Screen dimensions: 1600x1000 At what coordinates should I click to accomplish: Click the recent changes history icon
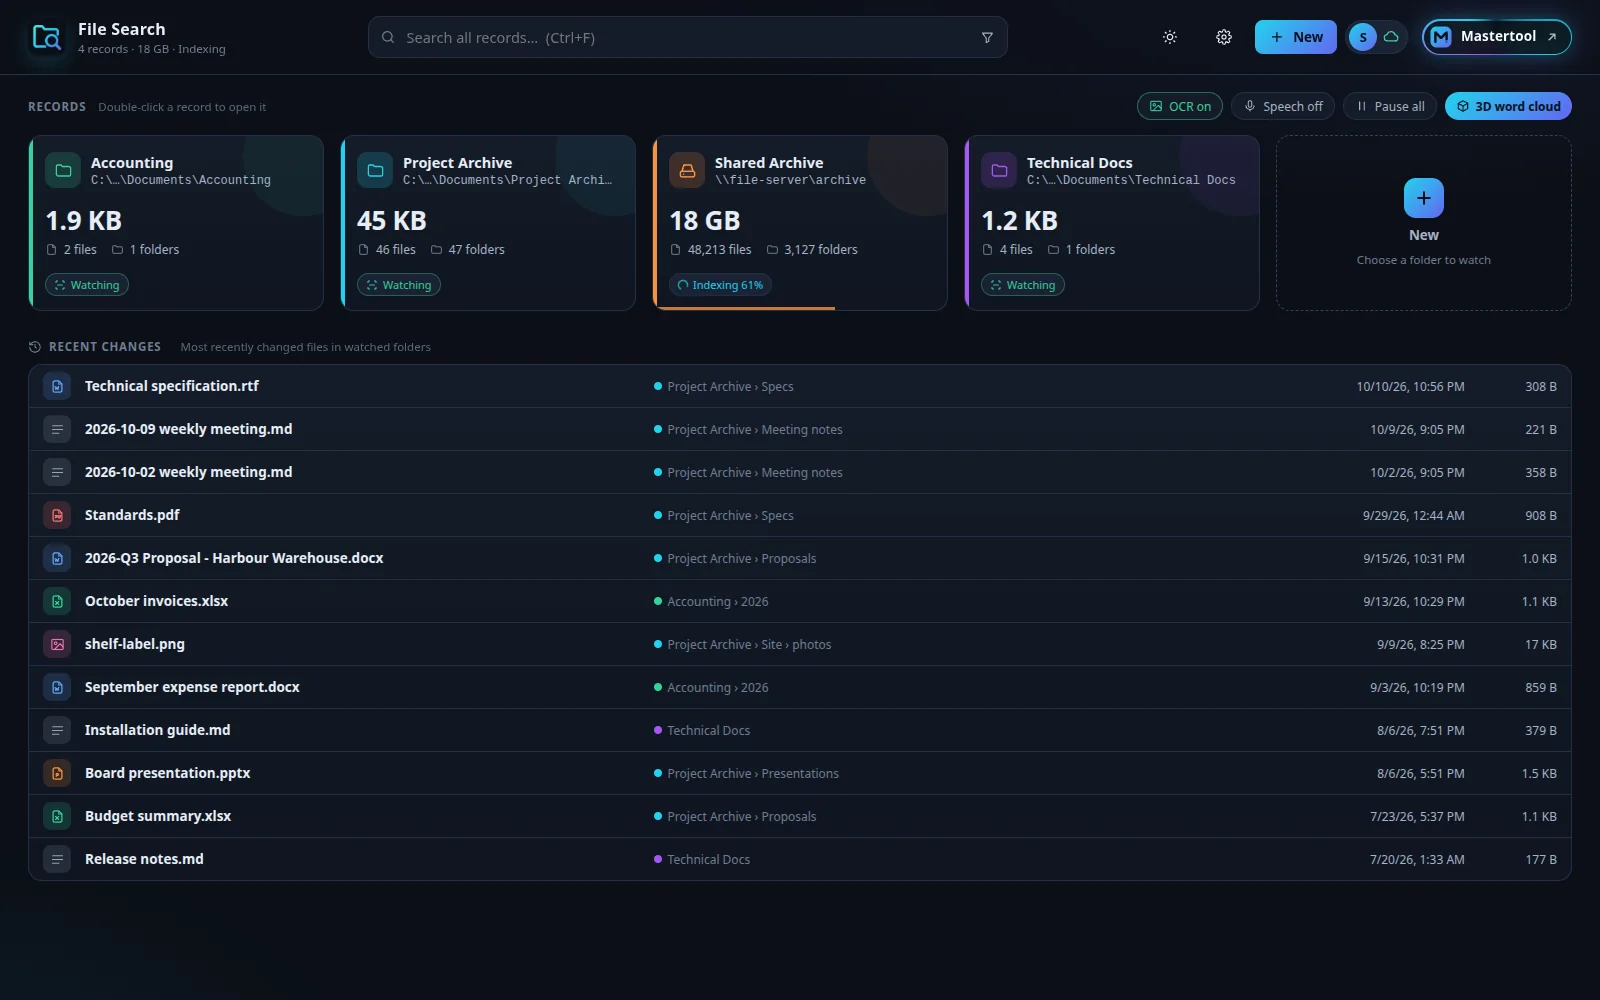click(x=35, y=347)
